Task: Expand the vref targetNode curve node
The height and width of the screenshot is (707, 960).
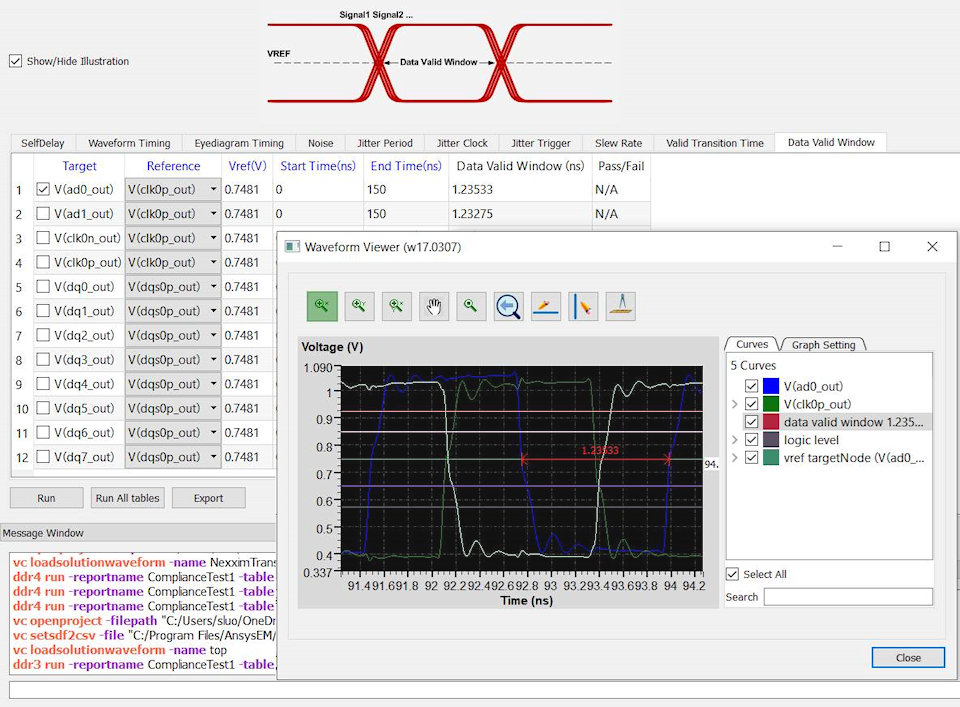Action: pyautogui.click(x=735, y=457)
